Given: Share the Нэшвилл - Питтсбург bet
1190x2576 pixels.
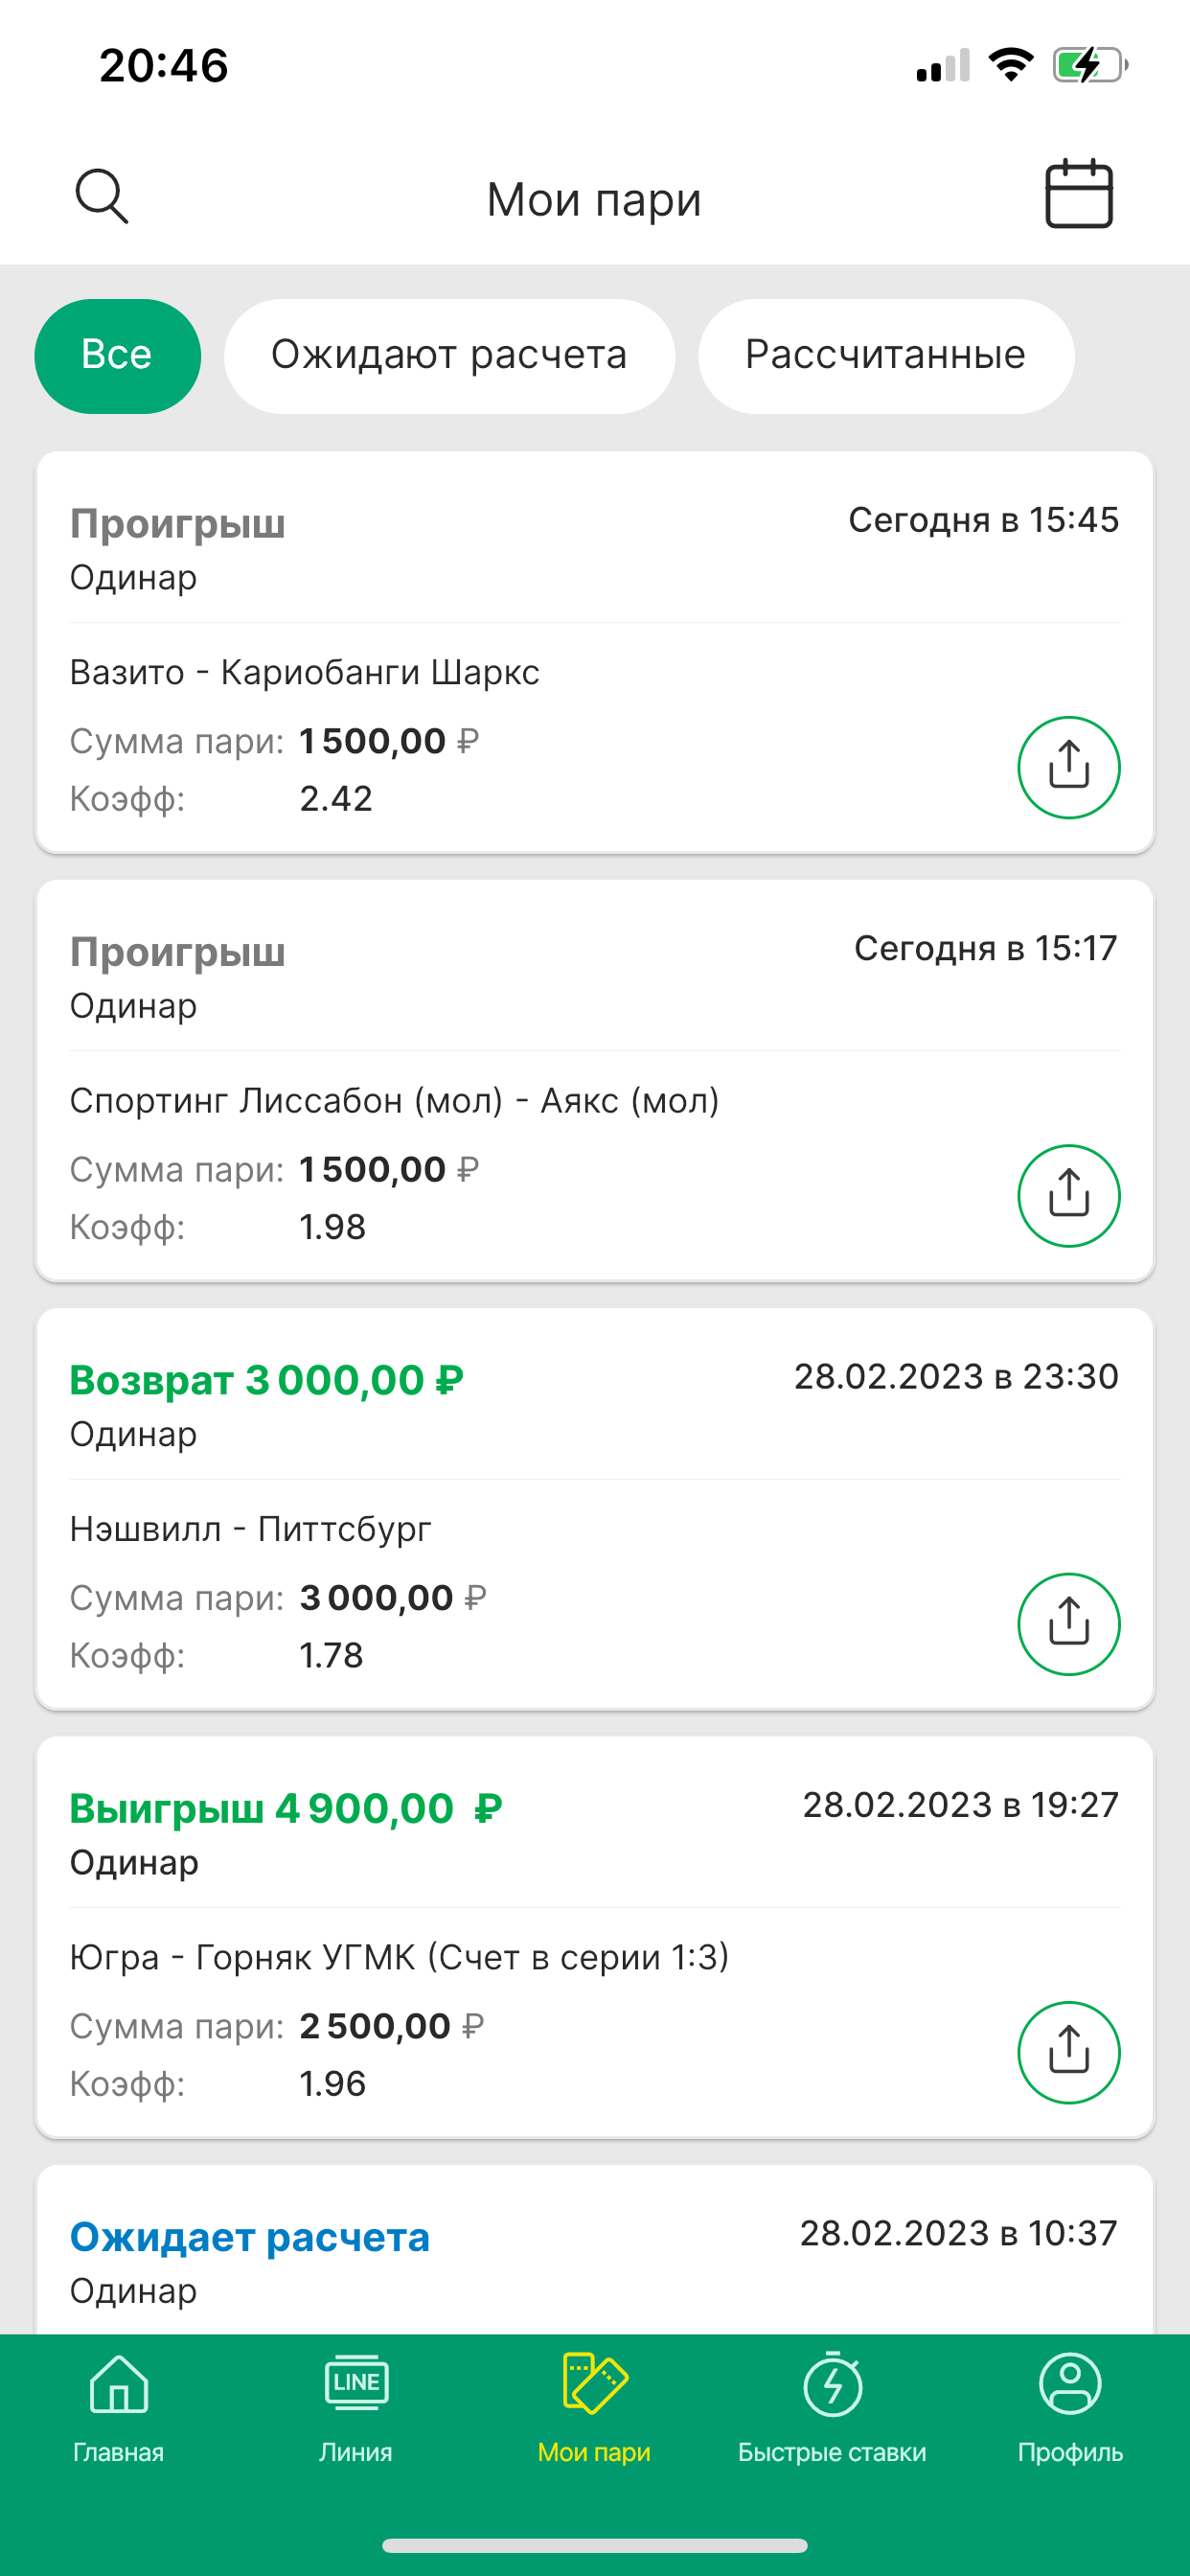Looking at the screenshot, I should pos(1068,1623).
